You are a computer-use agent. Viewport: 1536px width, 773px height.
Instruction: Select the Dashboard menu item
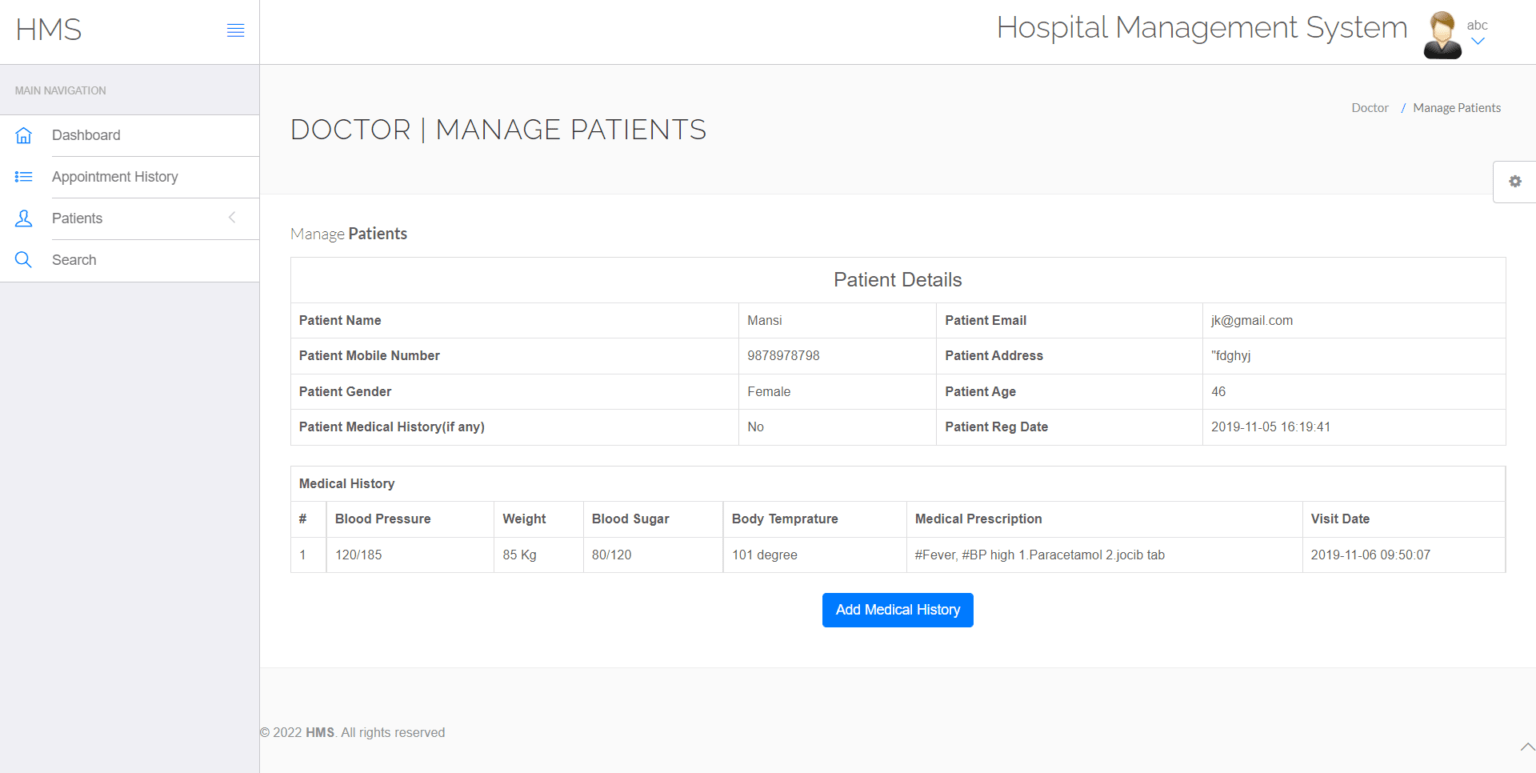tap(85, 135)
